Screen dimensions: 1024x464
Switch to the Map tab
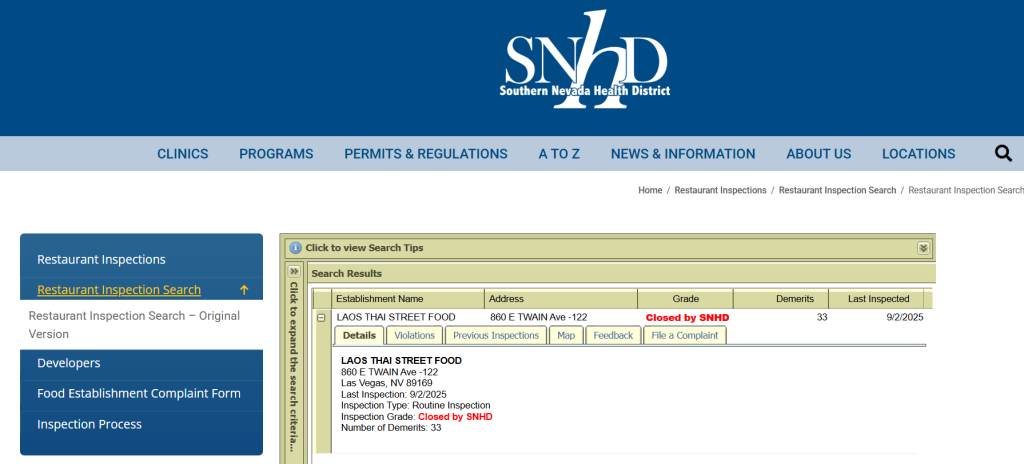pyautogui.click(x=566, y=335)
